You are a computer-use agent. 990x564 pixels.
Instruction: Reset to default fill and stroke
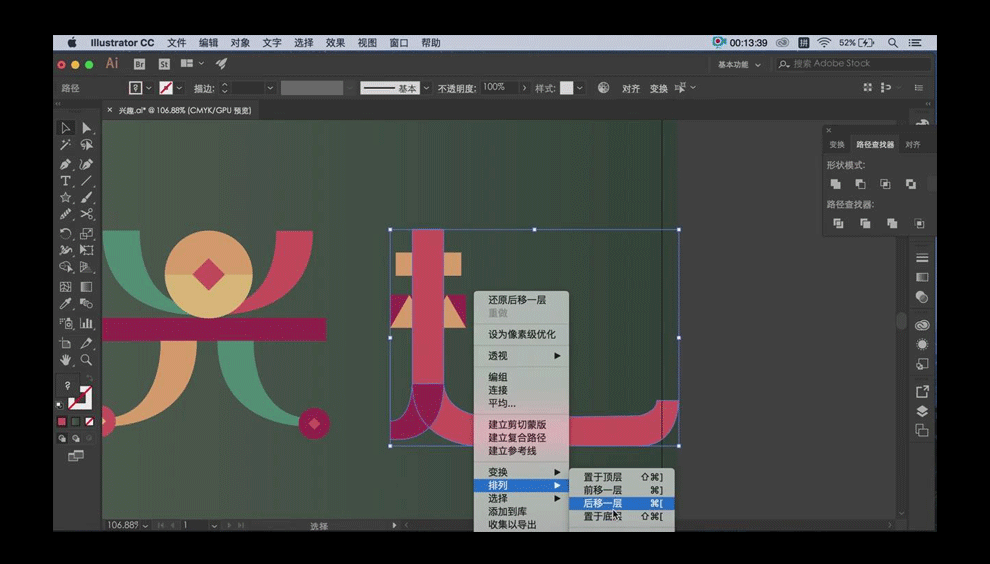pyautogui.click(x=60, y=405)
